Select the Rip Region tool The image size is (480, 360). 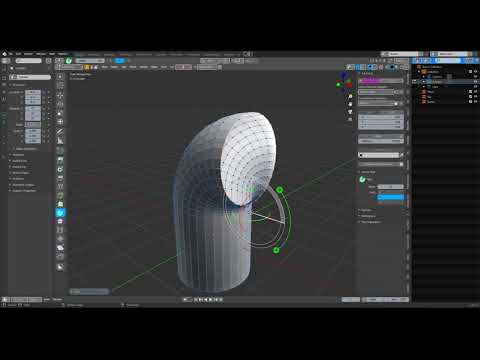60,256
